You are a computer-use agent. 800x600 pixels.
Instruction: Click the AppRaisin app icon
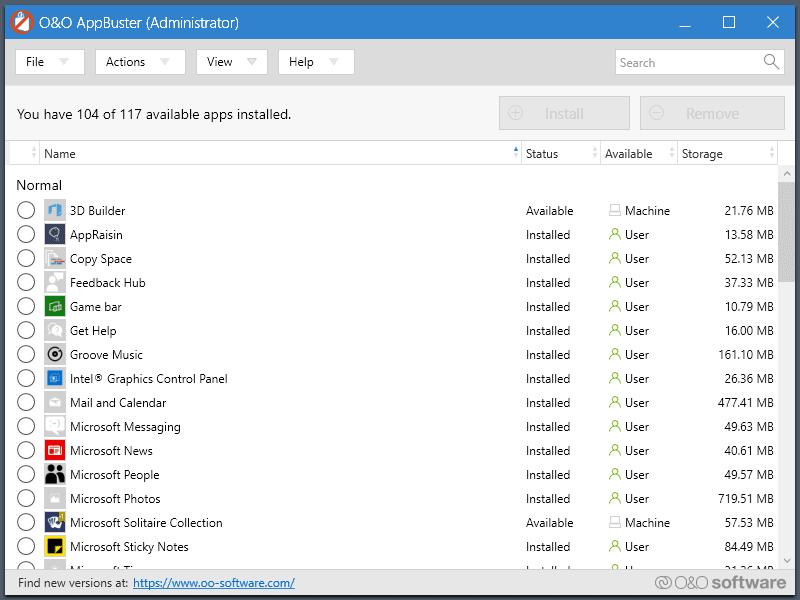point(55,234)
